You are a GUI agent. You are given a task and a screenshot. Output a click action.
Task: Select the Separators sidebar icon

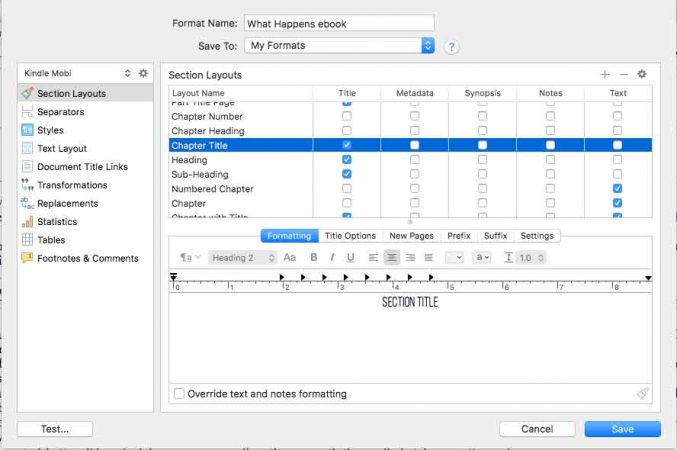point(27,111)
